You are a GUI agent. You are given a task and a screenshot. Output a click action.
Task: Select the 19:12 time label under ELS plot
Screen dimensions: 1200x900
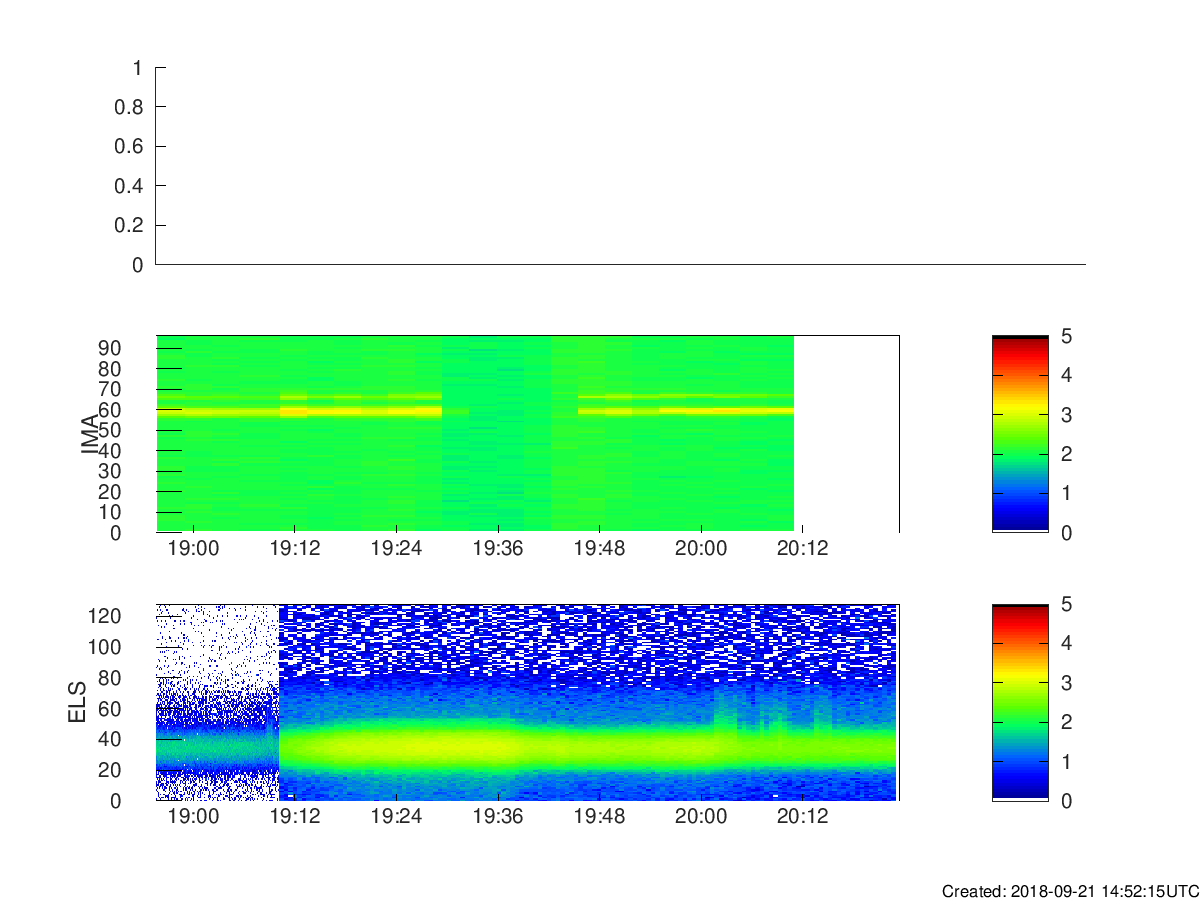pyautogui.click(x=294, y=816)
